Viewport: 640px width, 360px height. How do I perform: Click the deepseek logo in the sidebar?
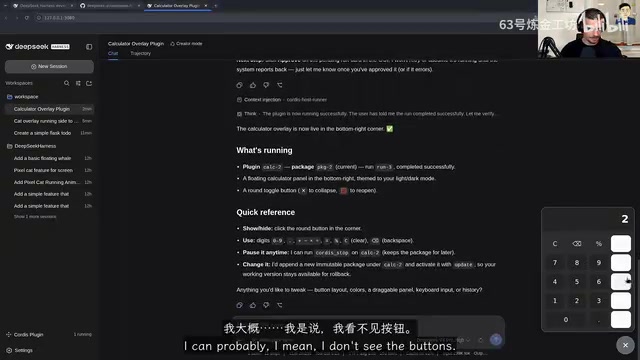(38, 47)
